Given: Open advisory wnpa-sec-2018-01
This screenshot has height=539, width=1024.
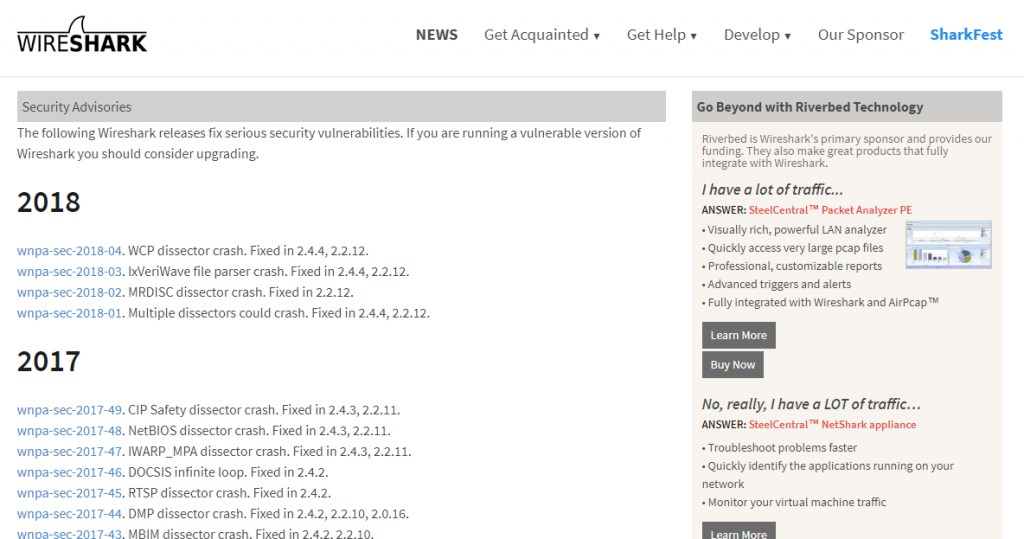Looking at the screenshot, I should point(69,314).
